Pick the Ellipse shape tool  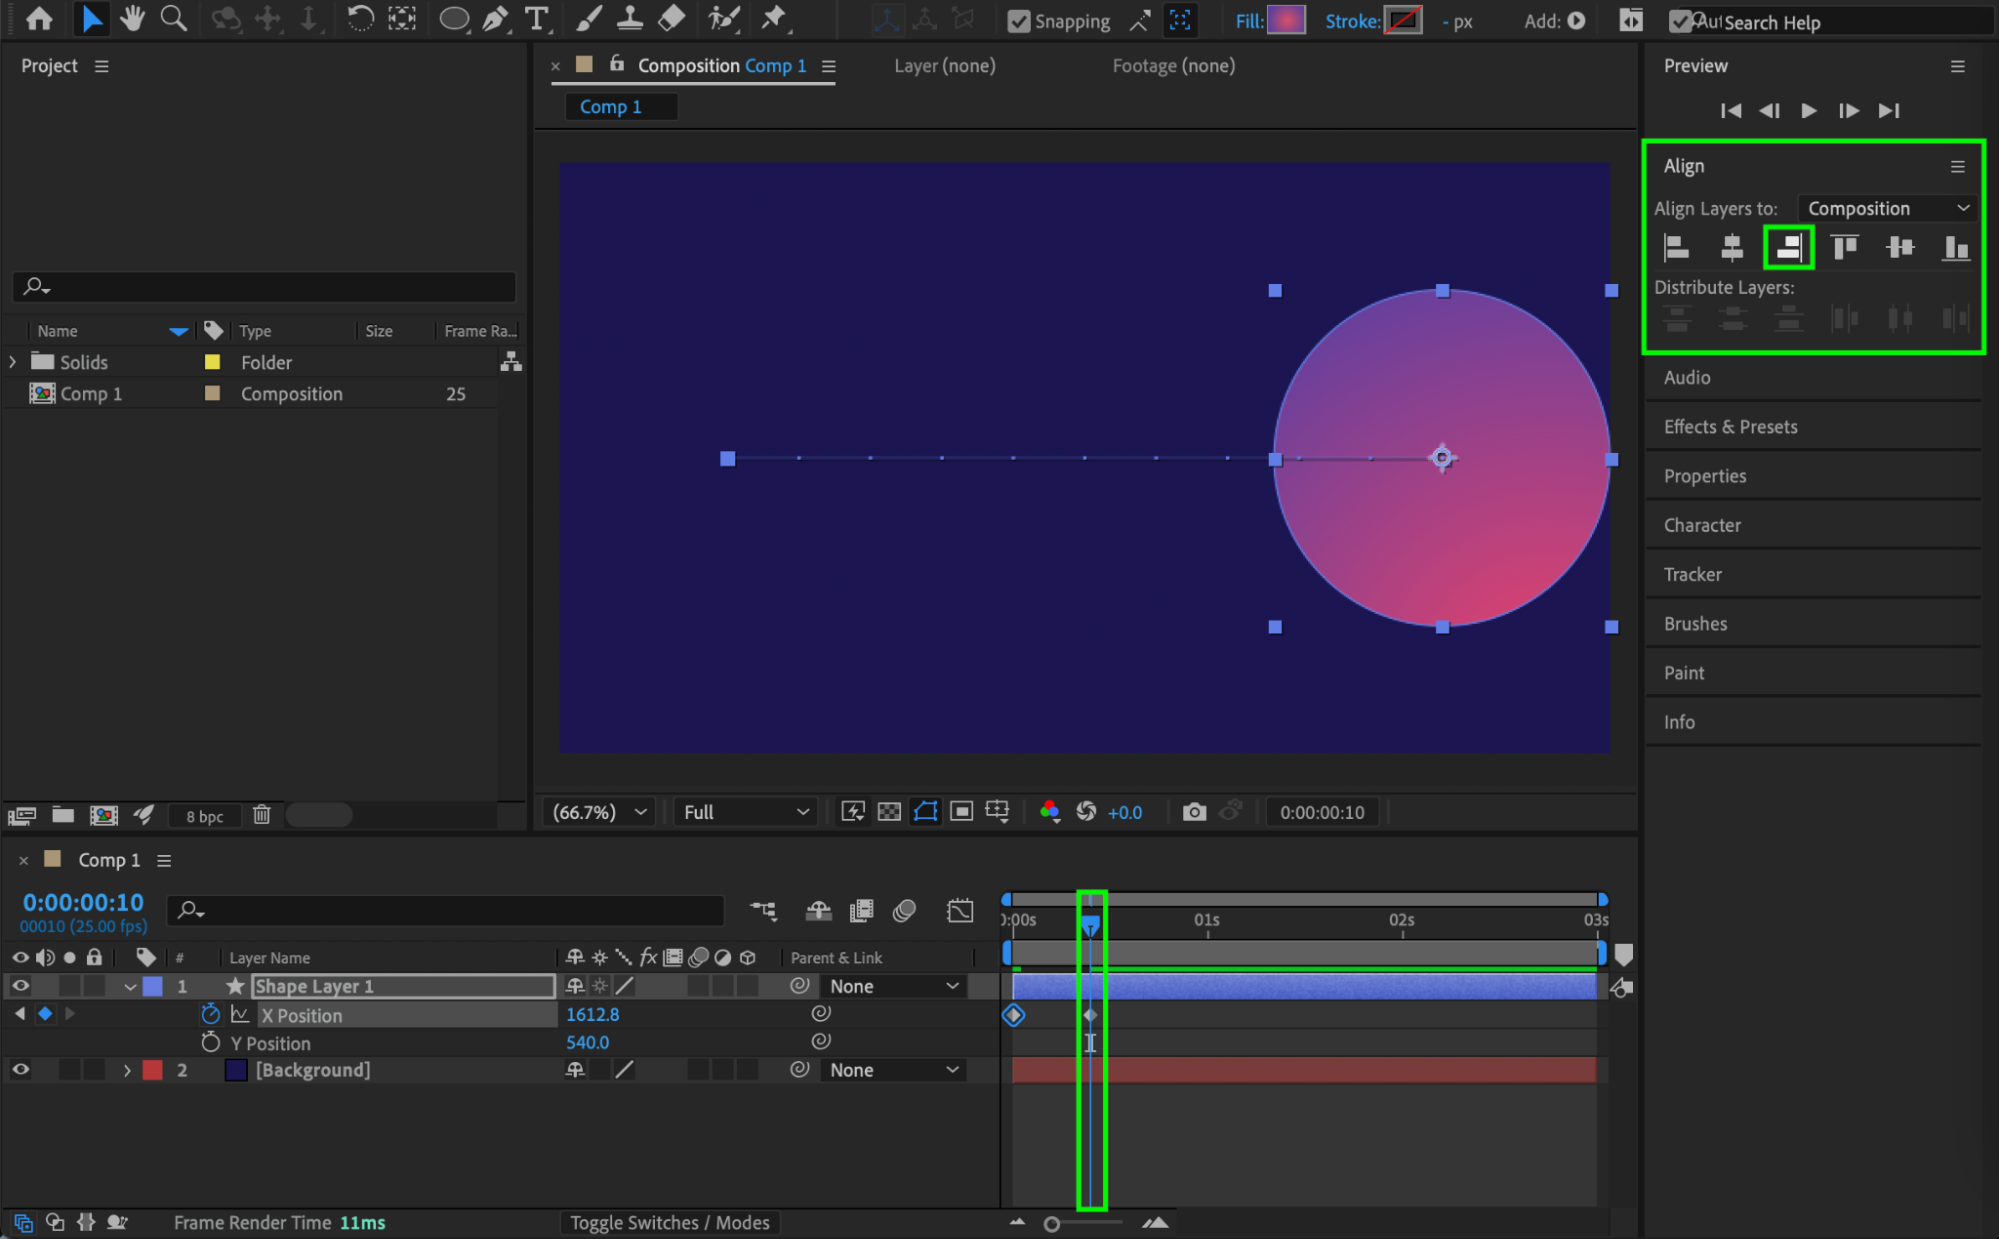(454, 19)
